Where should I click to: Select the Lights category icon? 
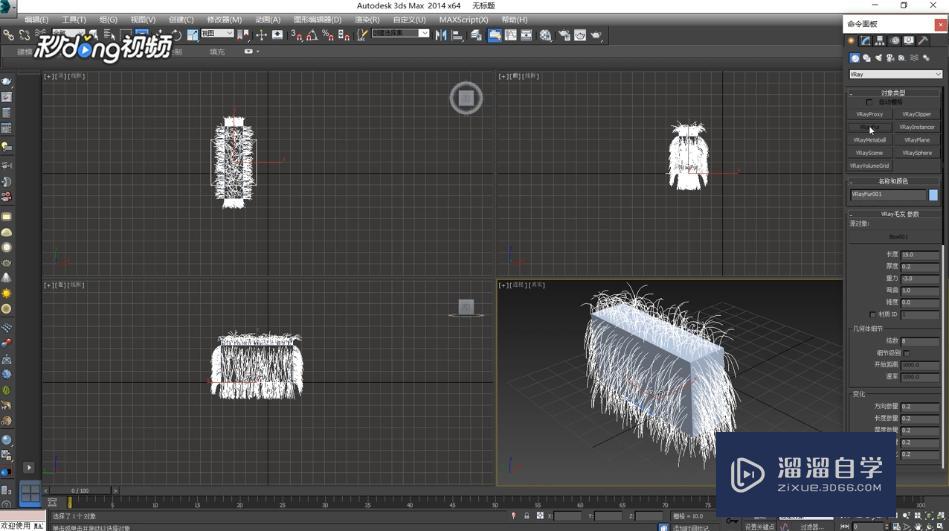click(878, 58)
